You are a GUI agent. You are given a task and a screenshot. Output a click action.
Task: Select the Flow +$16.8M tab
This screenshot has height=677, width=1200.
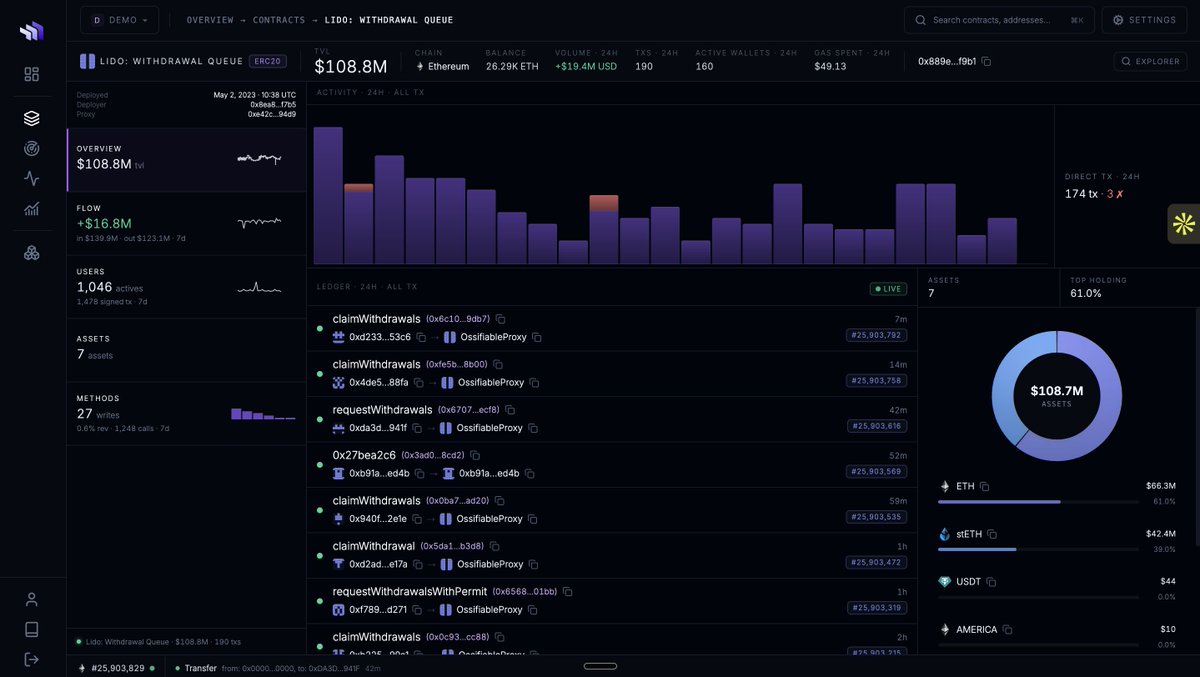pos(187,223)
